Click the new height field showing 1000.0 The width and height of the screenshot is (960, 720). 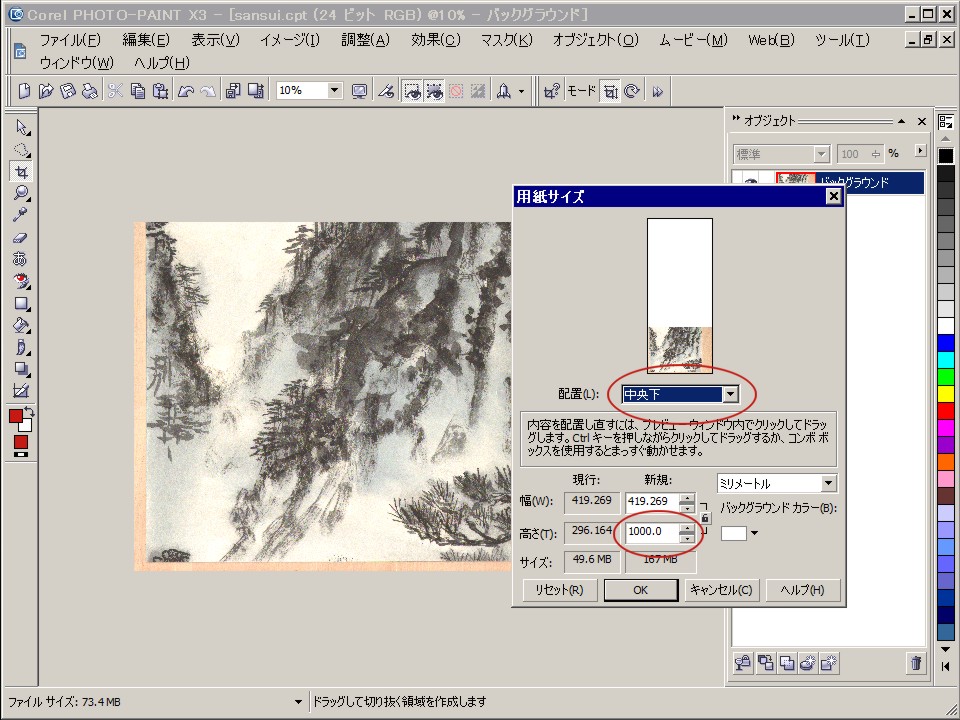(x=652, y=531)
